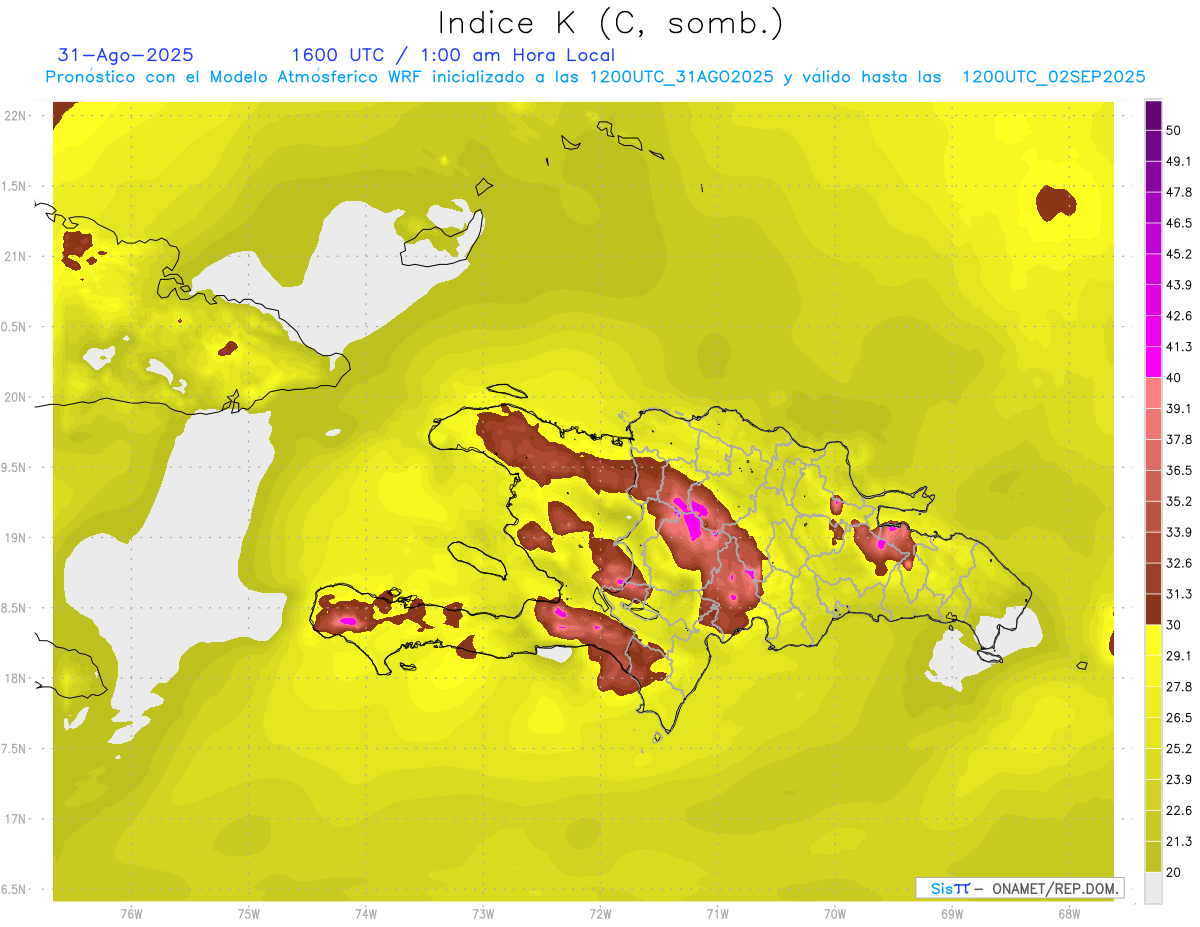Image resolution: width=1200 pixels, height=927 pixels.
Task: Click the legend value '23.9'
Action: (1179, 779)
